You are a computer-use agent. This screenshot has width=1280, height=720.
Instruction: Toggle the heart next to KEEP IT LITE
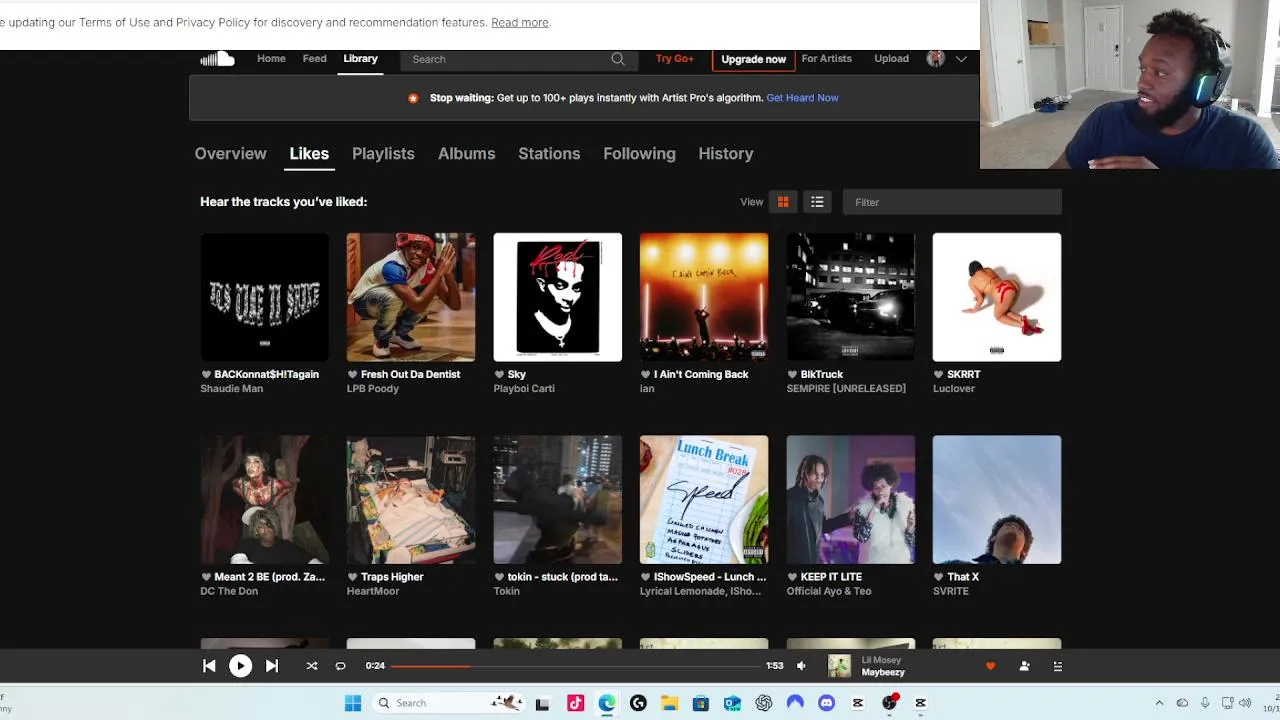[792, 577]
